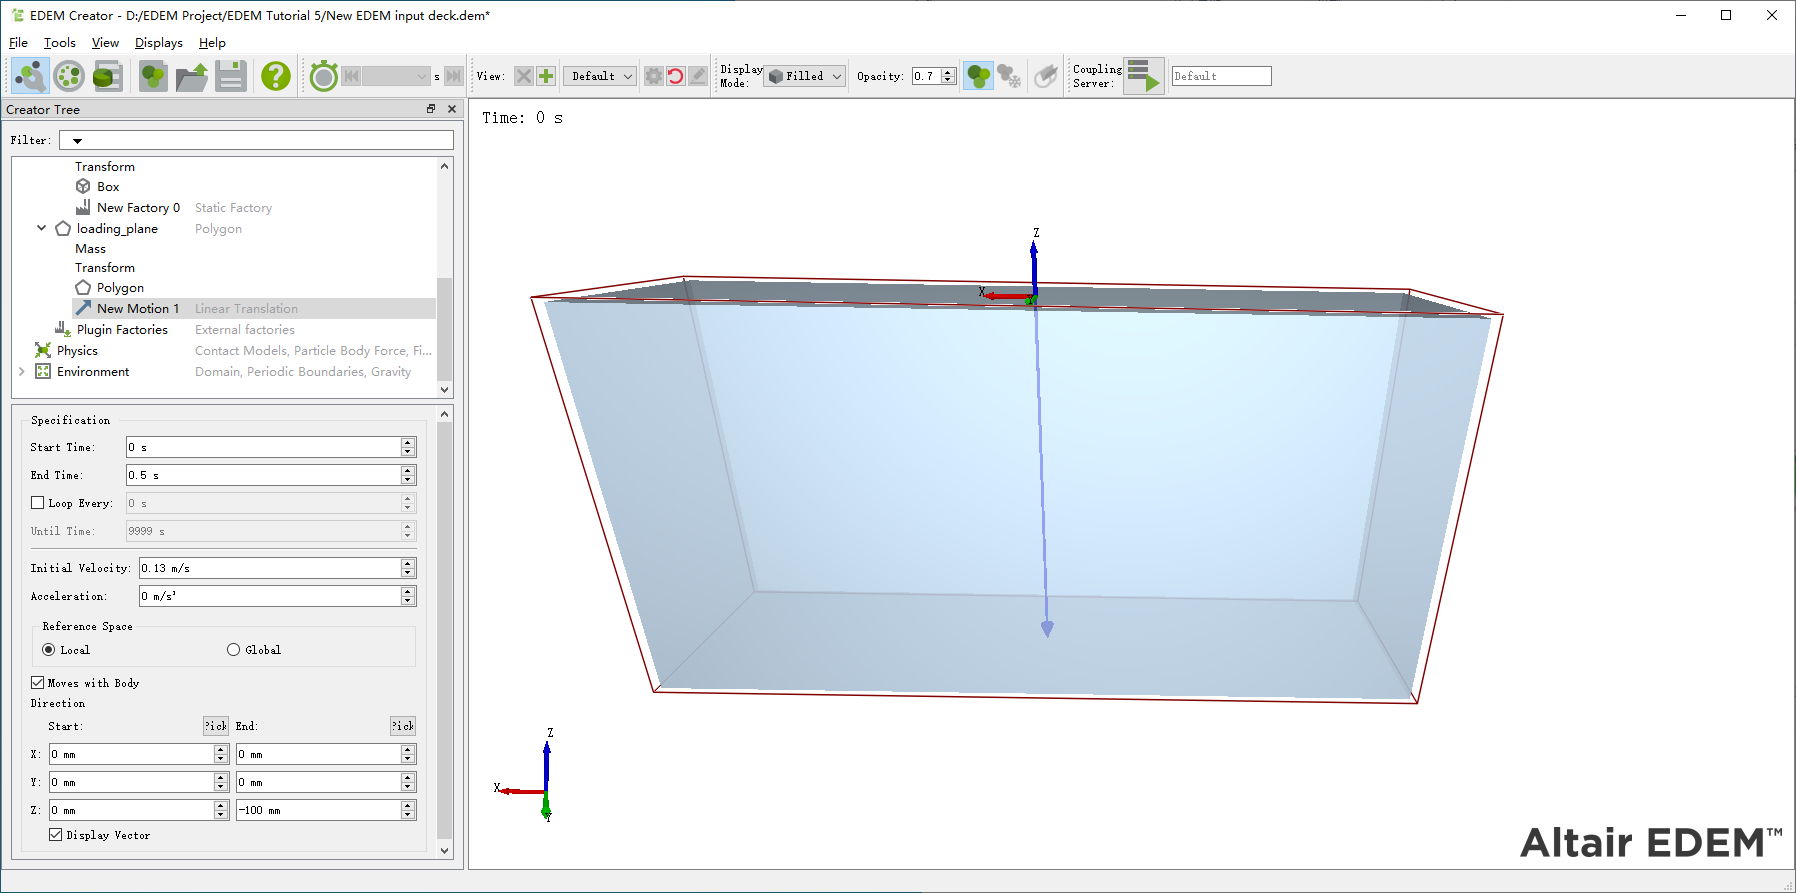The image size is (1796, 893).
Task: Enable the Loop Every checkbox
Action: pyautogui.click(x=38, y=503)
